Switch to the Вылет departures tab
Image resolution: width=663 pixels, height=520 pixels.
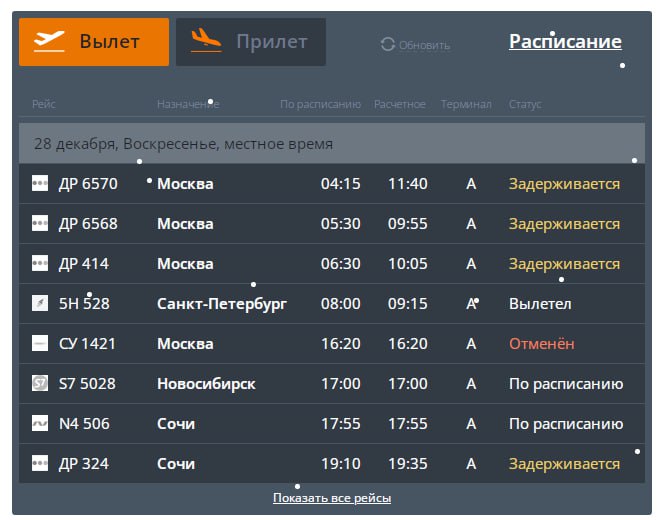[94, 42]
